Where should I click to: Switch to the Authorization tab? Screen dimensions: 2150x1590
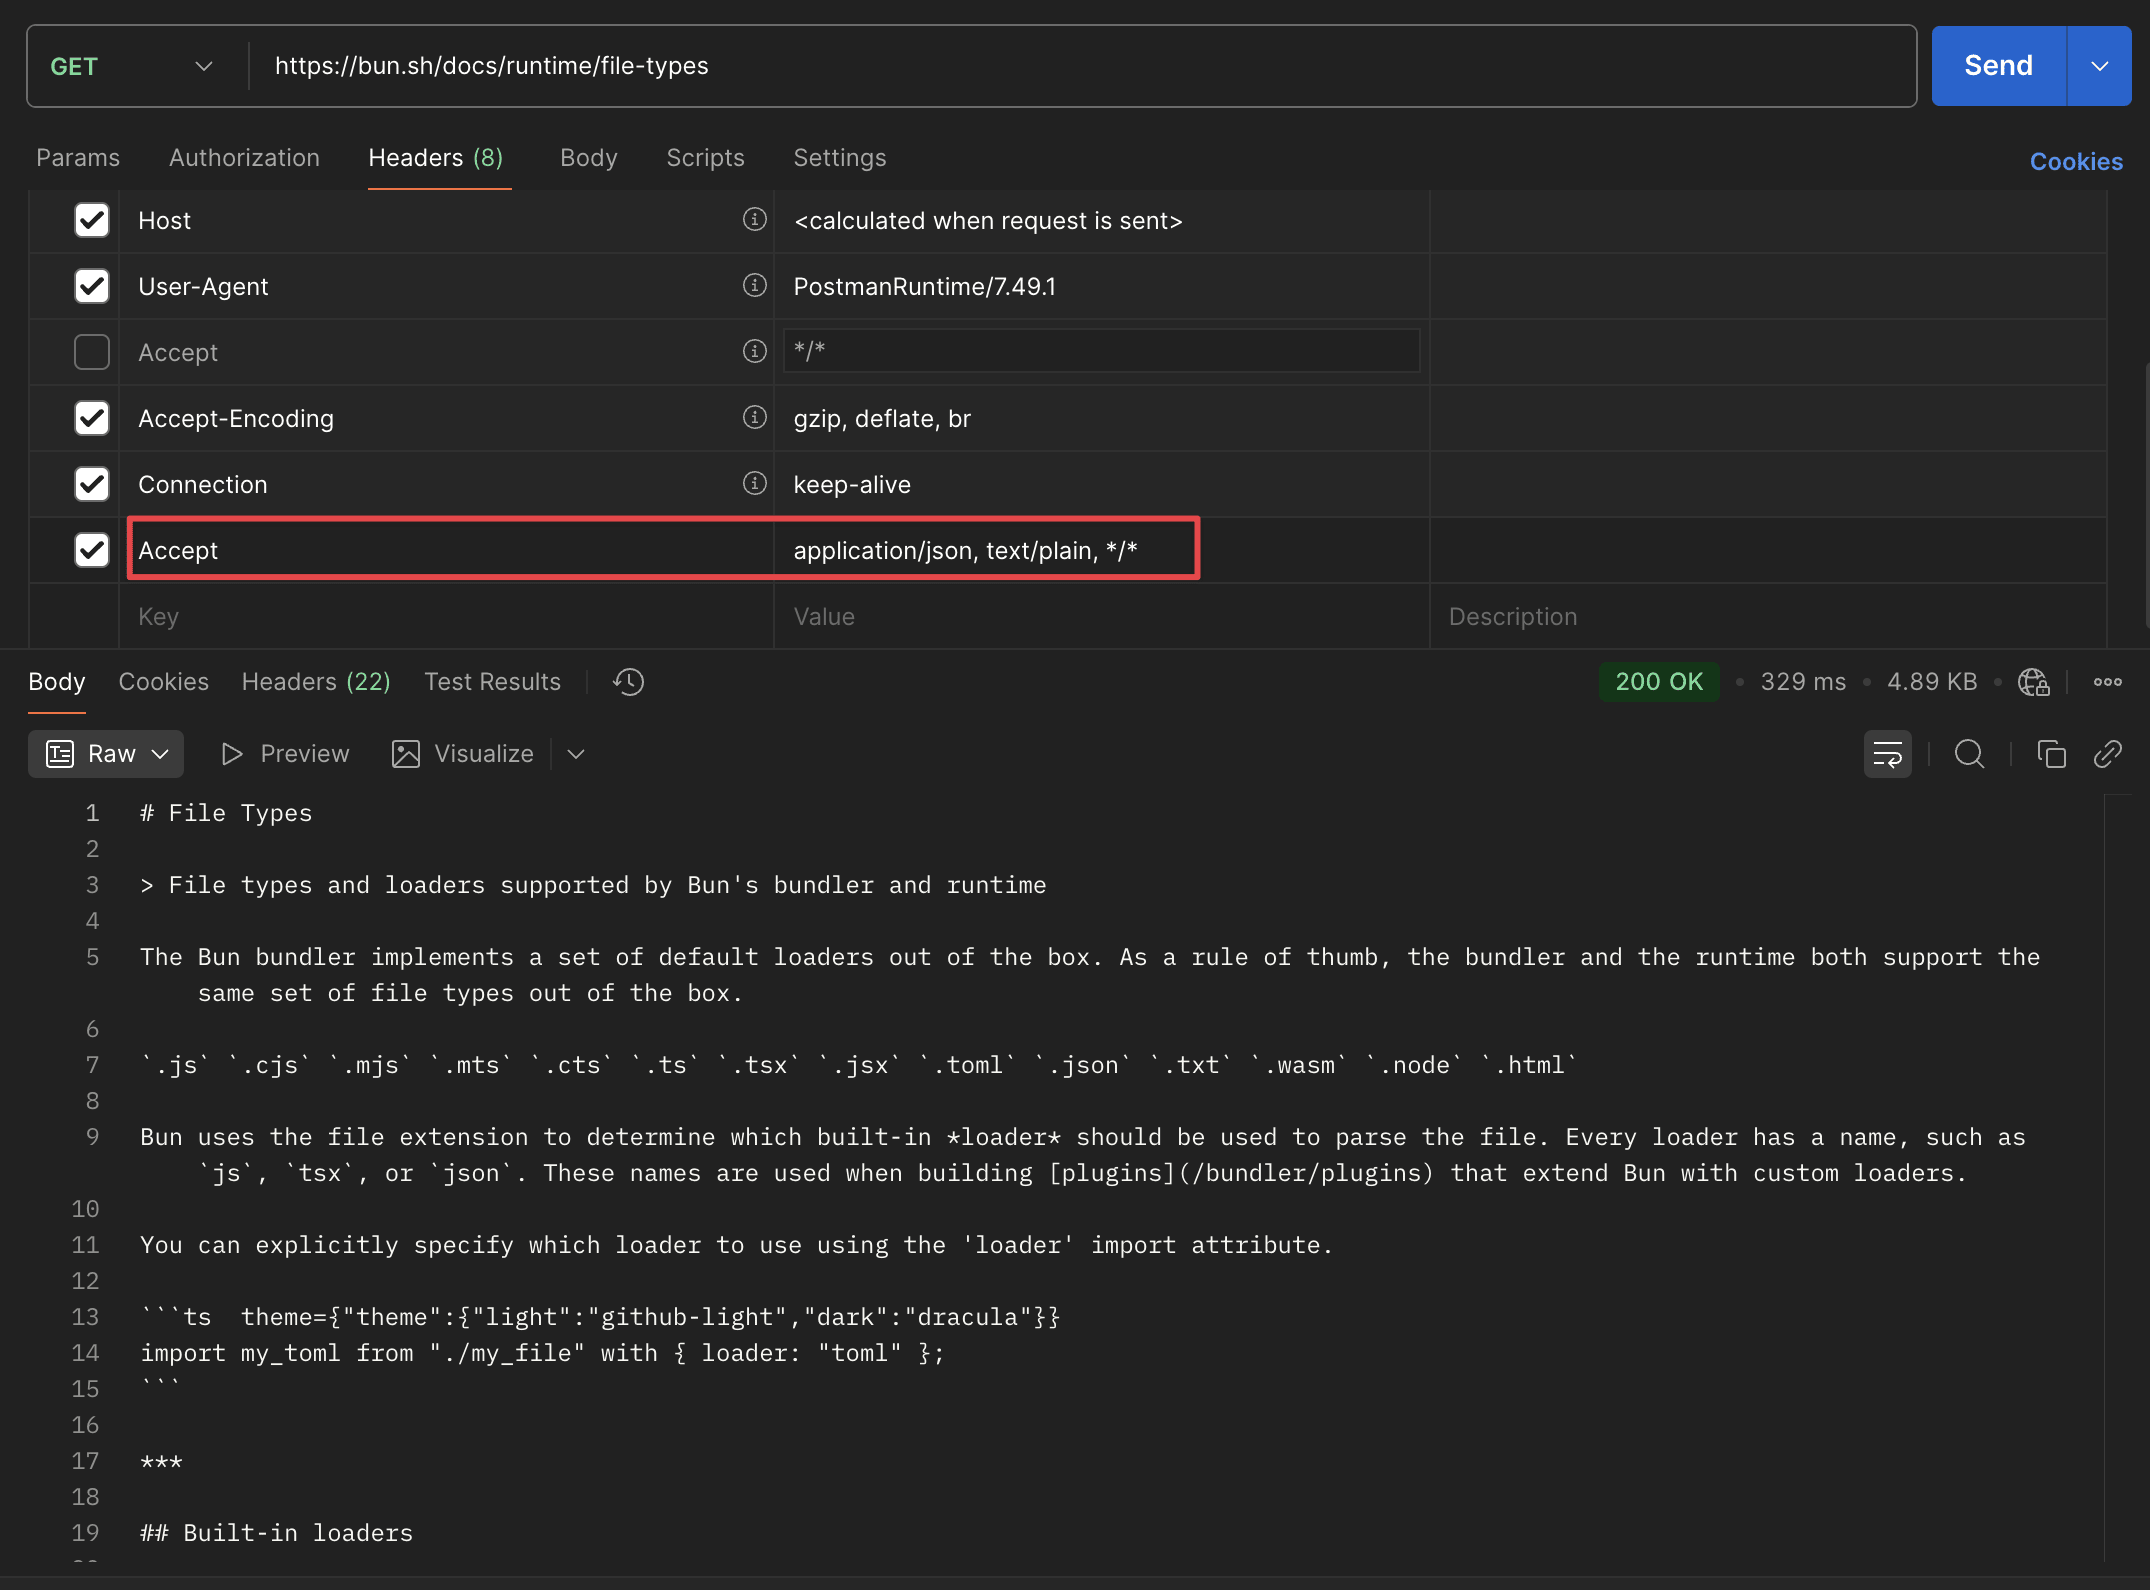point(244,158)
